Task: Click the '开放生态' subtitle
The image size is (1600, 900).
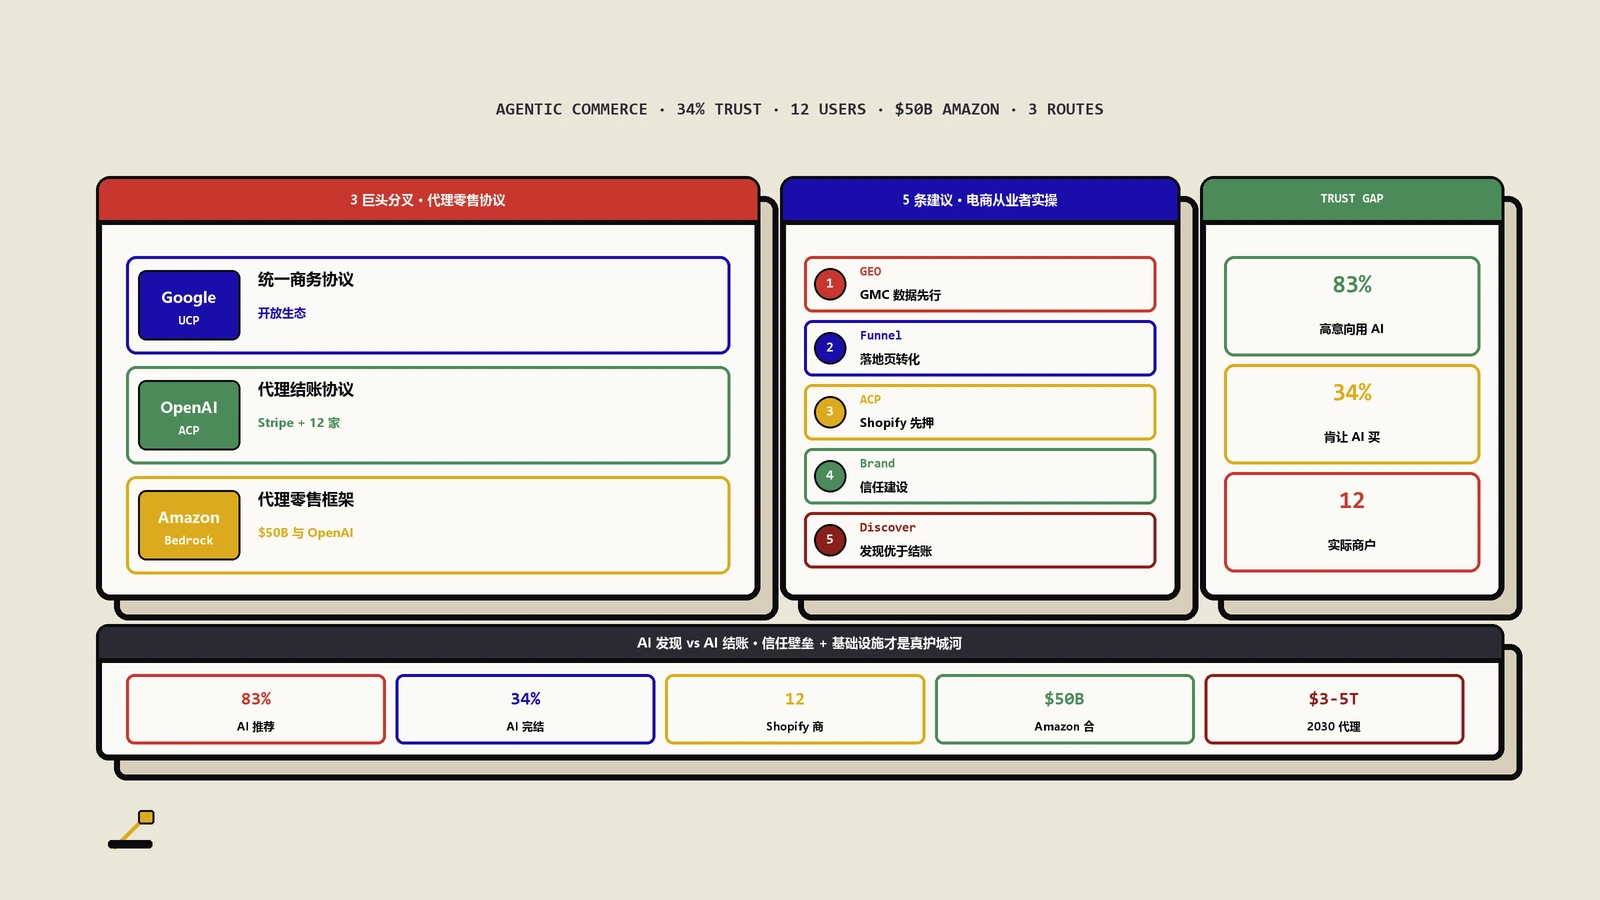Action: [x=282, y=313]
